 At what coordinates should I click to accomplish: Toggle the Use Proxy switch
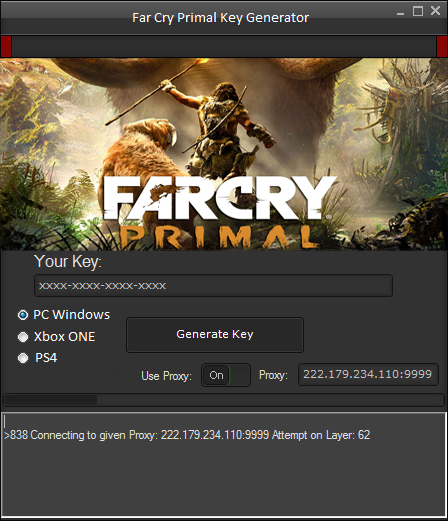pos(226,375)
